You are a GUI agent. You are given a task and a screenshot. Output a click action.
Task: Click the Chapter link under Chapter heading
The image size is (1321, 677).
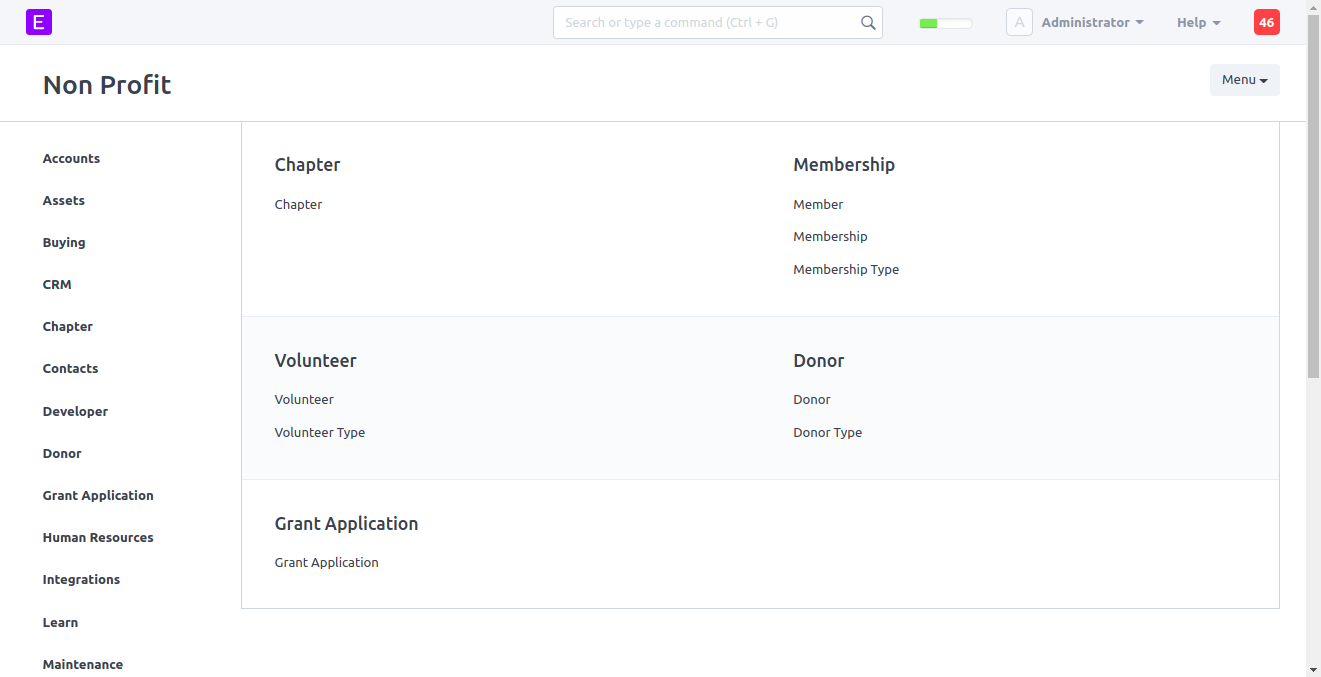(298, 205)
